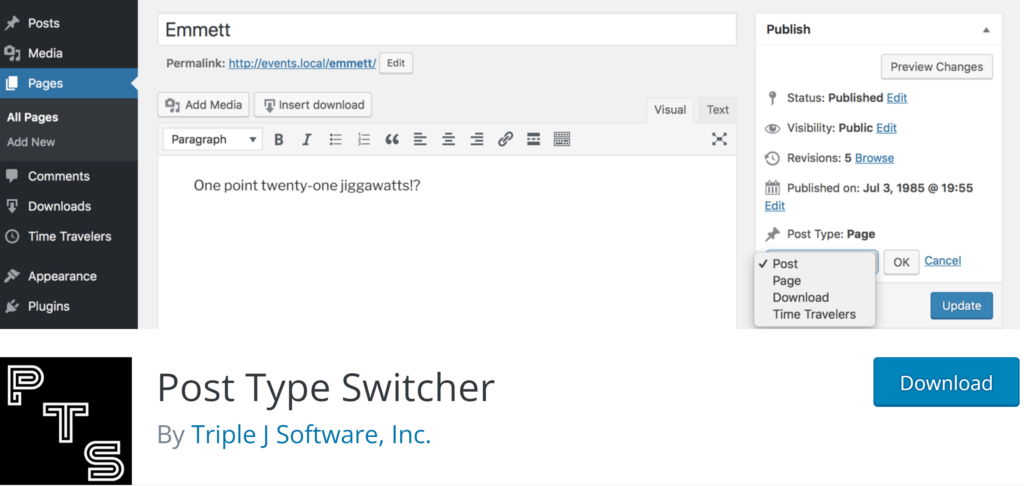The height and width of the screenshot is (486, 1024).
Task: Open Triple J Software, Inc. author link
Action: [311, 435]
